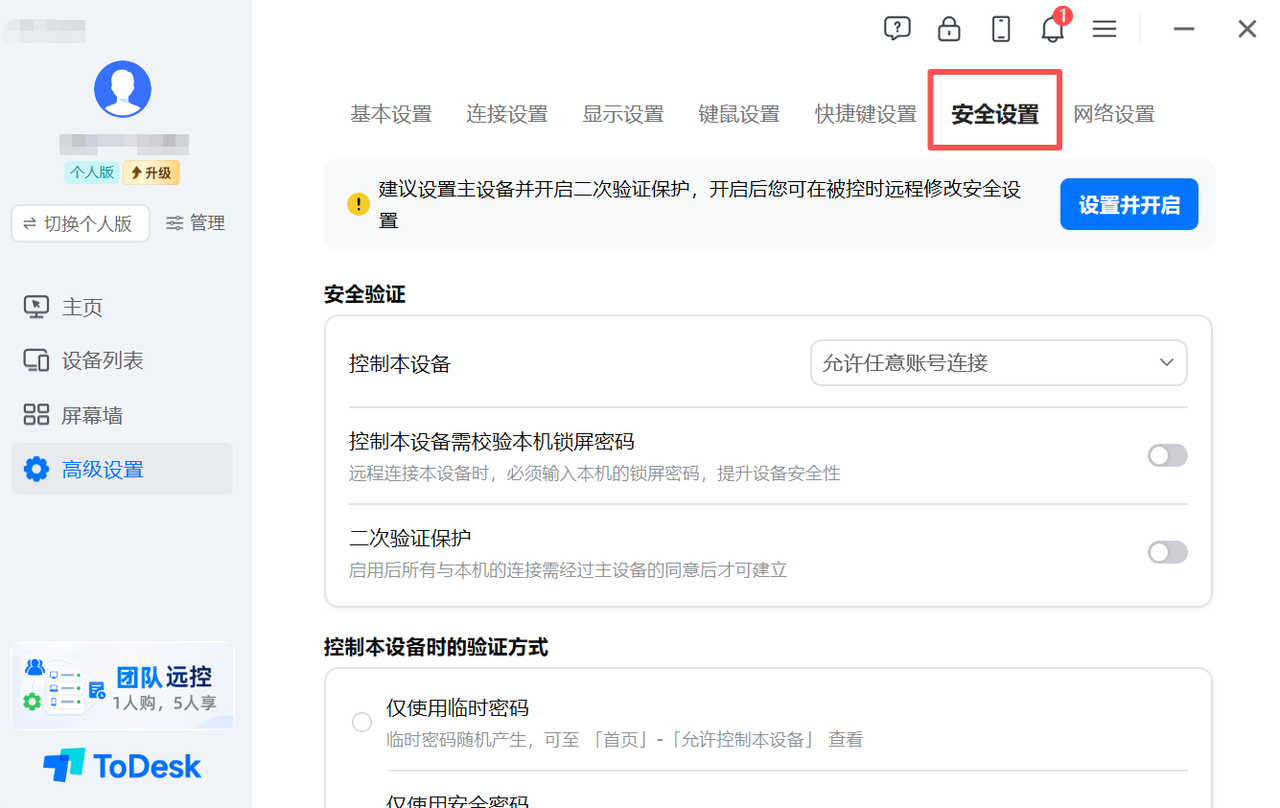Click 临时密码随机产生 description text
This screenshot has width=1280, height=808.
(624, 740)
